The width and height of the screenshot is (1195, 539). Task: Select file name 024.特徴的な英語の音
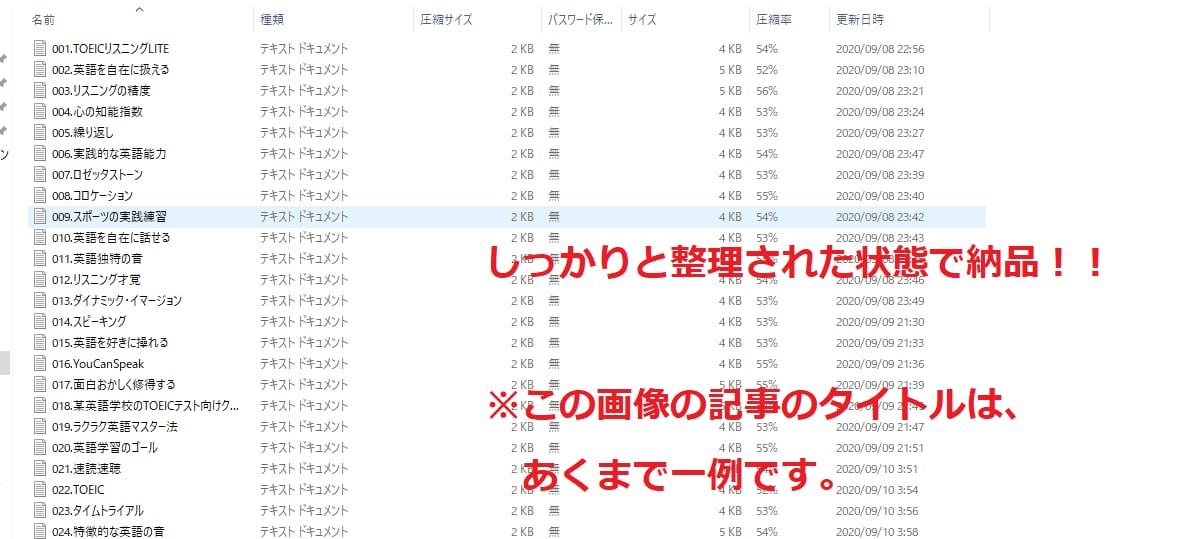(x=107, y=531)
